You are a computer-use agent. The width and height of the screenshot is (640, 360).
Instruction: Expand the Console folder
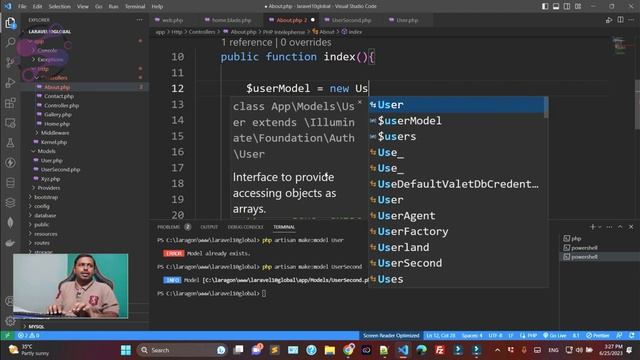click(x=47, y=51)
